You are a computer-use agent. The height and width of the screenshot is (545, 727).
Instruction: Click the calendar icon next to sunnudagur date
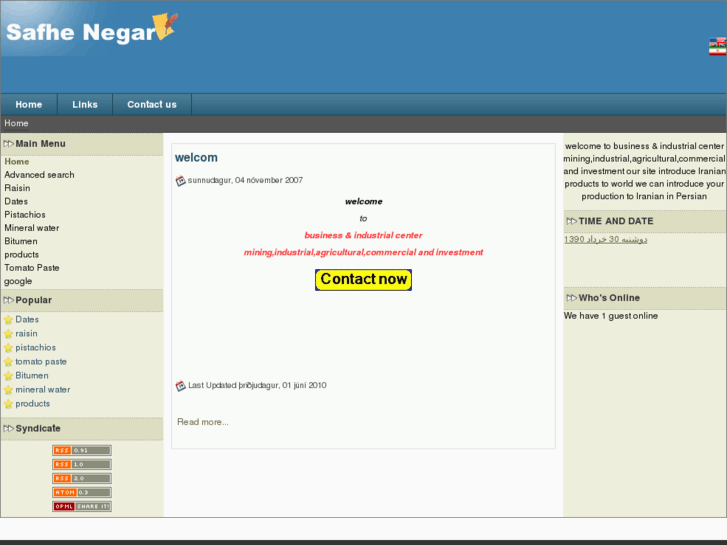pos(181,180)
